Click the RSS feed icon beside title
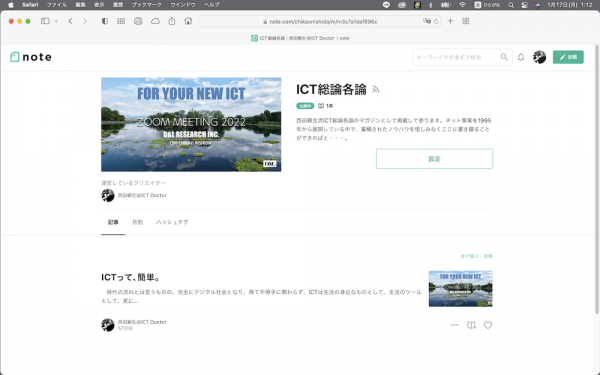The width and height of the screenshot is (600, 375). pyautogui.click(x=376, y=90)
